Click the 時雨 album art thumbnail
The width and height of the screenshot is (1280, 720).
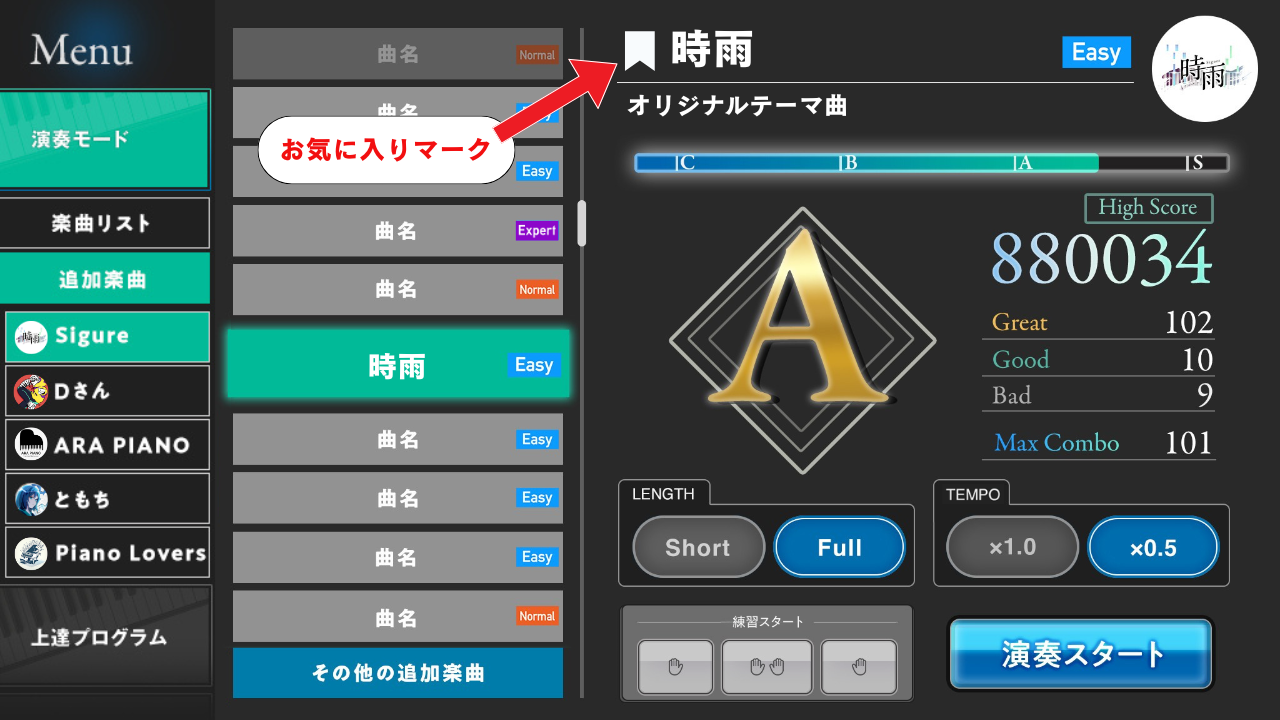click(x=1205, y=69)
